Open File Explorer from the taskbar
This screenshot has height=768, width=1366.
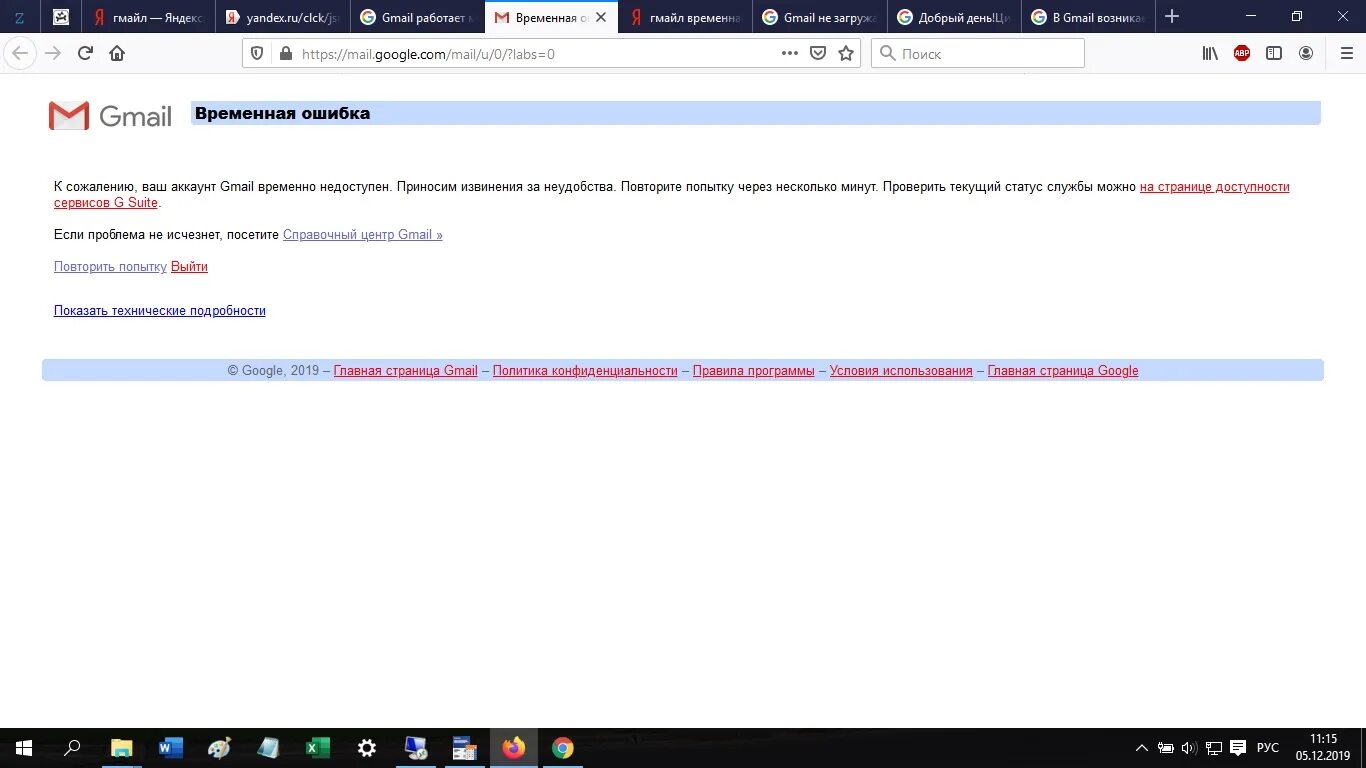[x=121, y=748]
